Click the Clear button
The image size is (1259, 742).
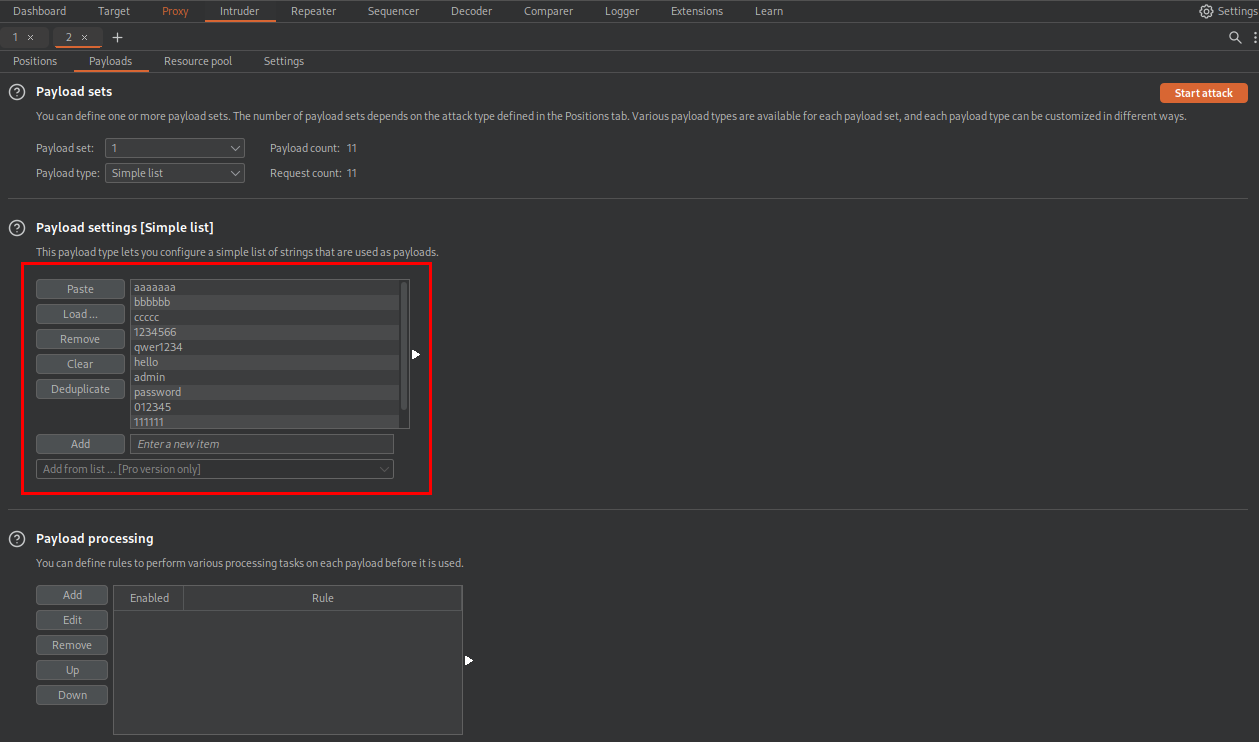pyautogui.click(x=80, y=364)
